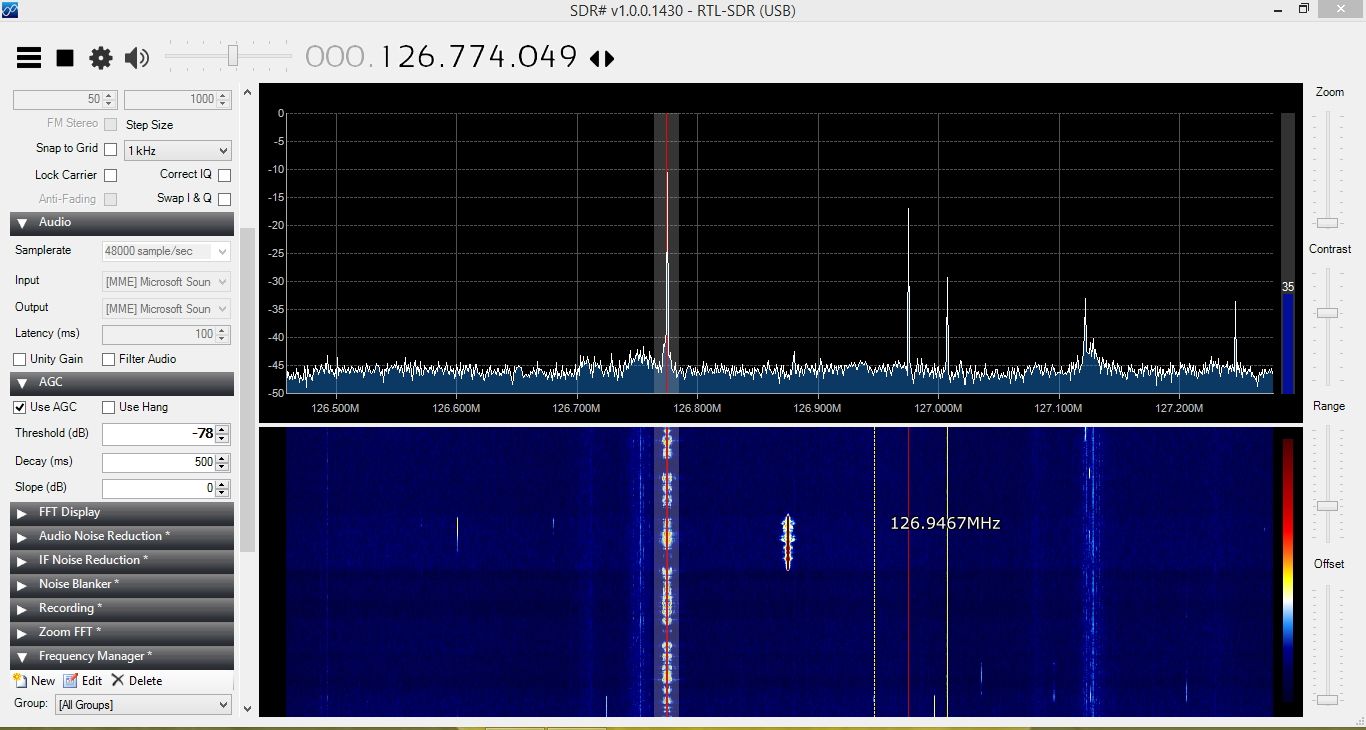Viewport: 1366px width, 730px height.
Task: Click the signal level indicator reading 35
Action: coord(1288,287)
